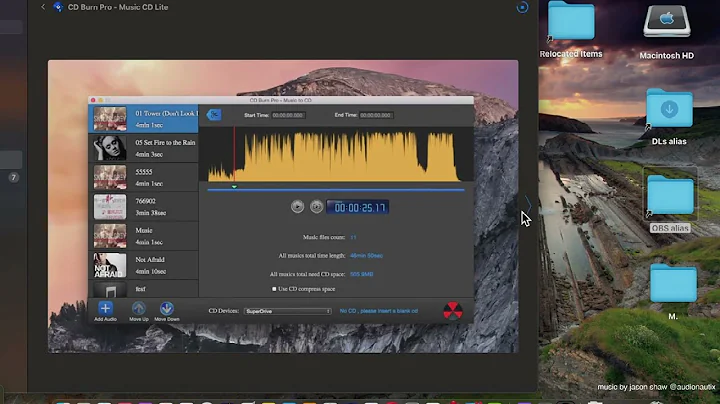The height and width of the screenshot is (404, 720).
Task: Click the green position marker under the waveform
Action: click(234, 187)
